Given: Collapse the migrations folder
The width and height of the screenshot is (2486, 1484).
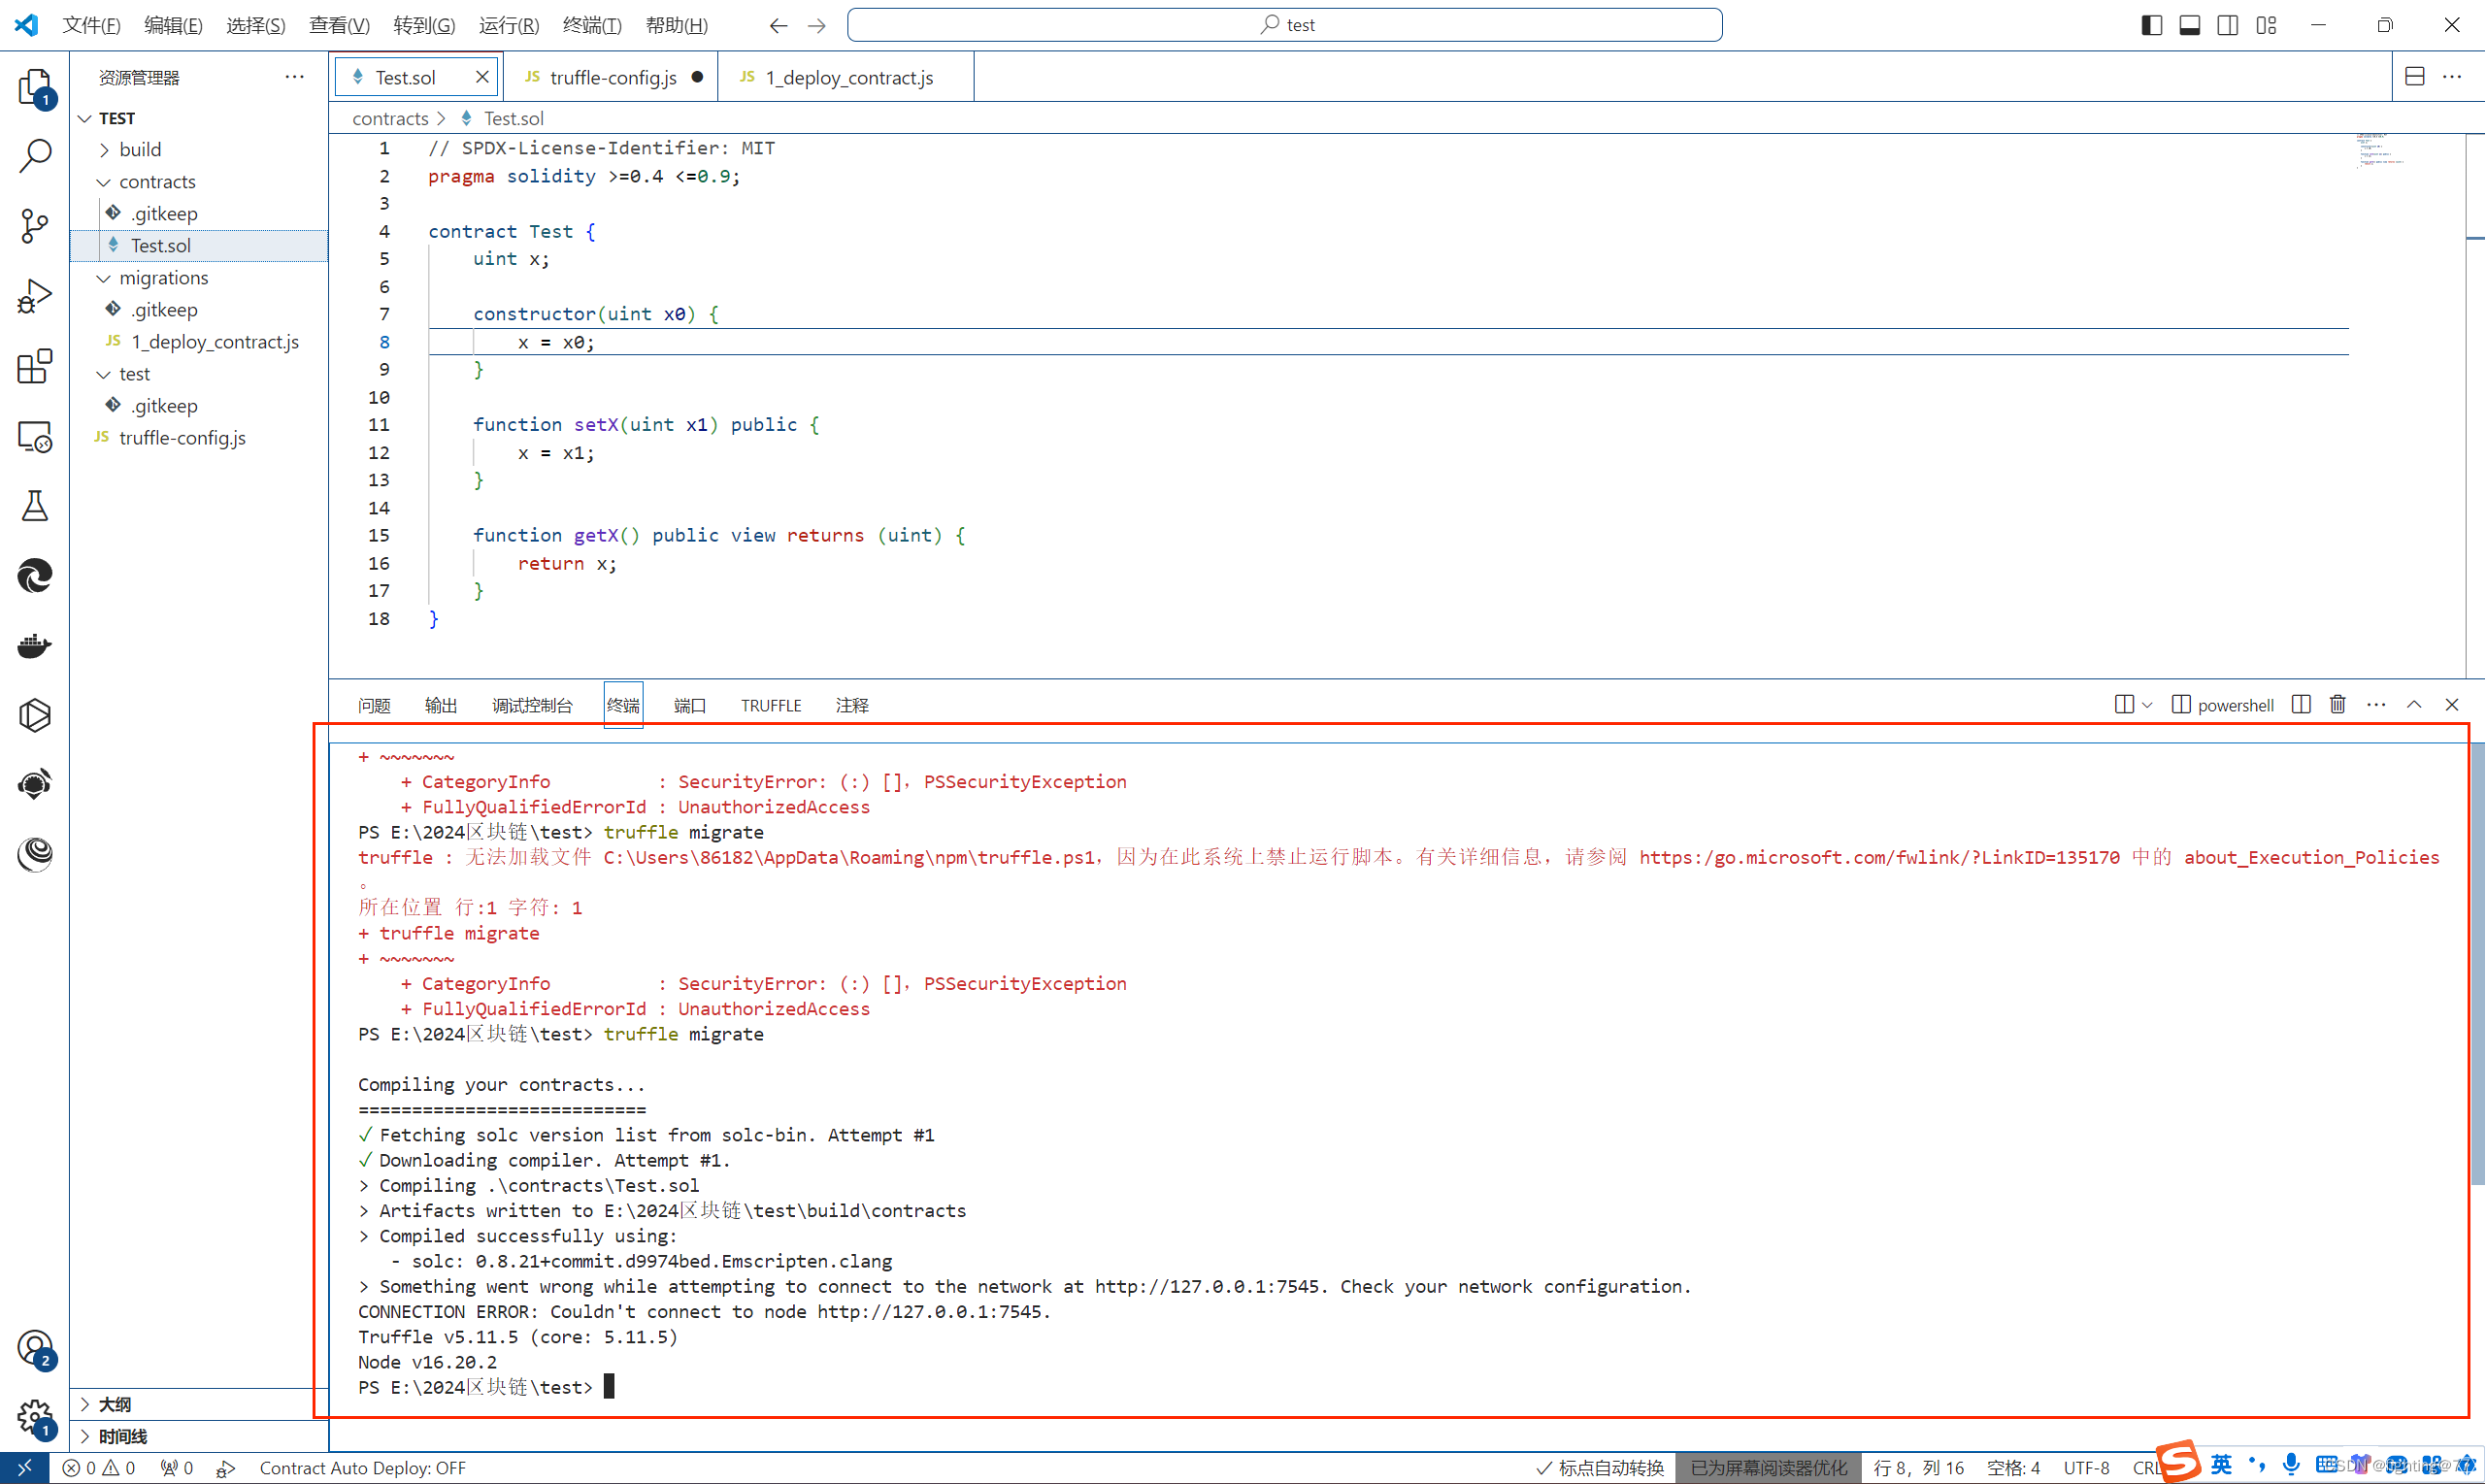Looking at the screenshot, I should [163, 277].
